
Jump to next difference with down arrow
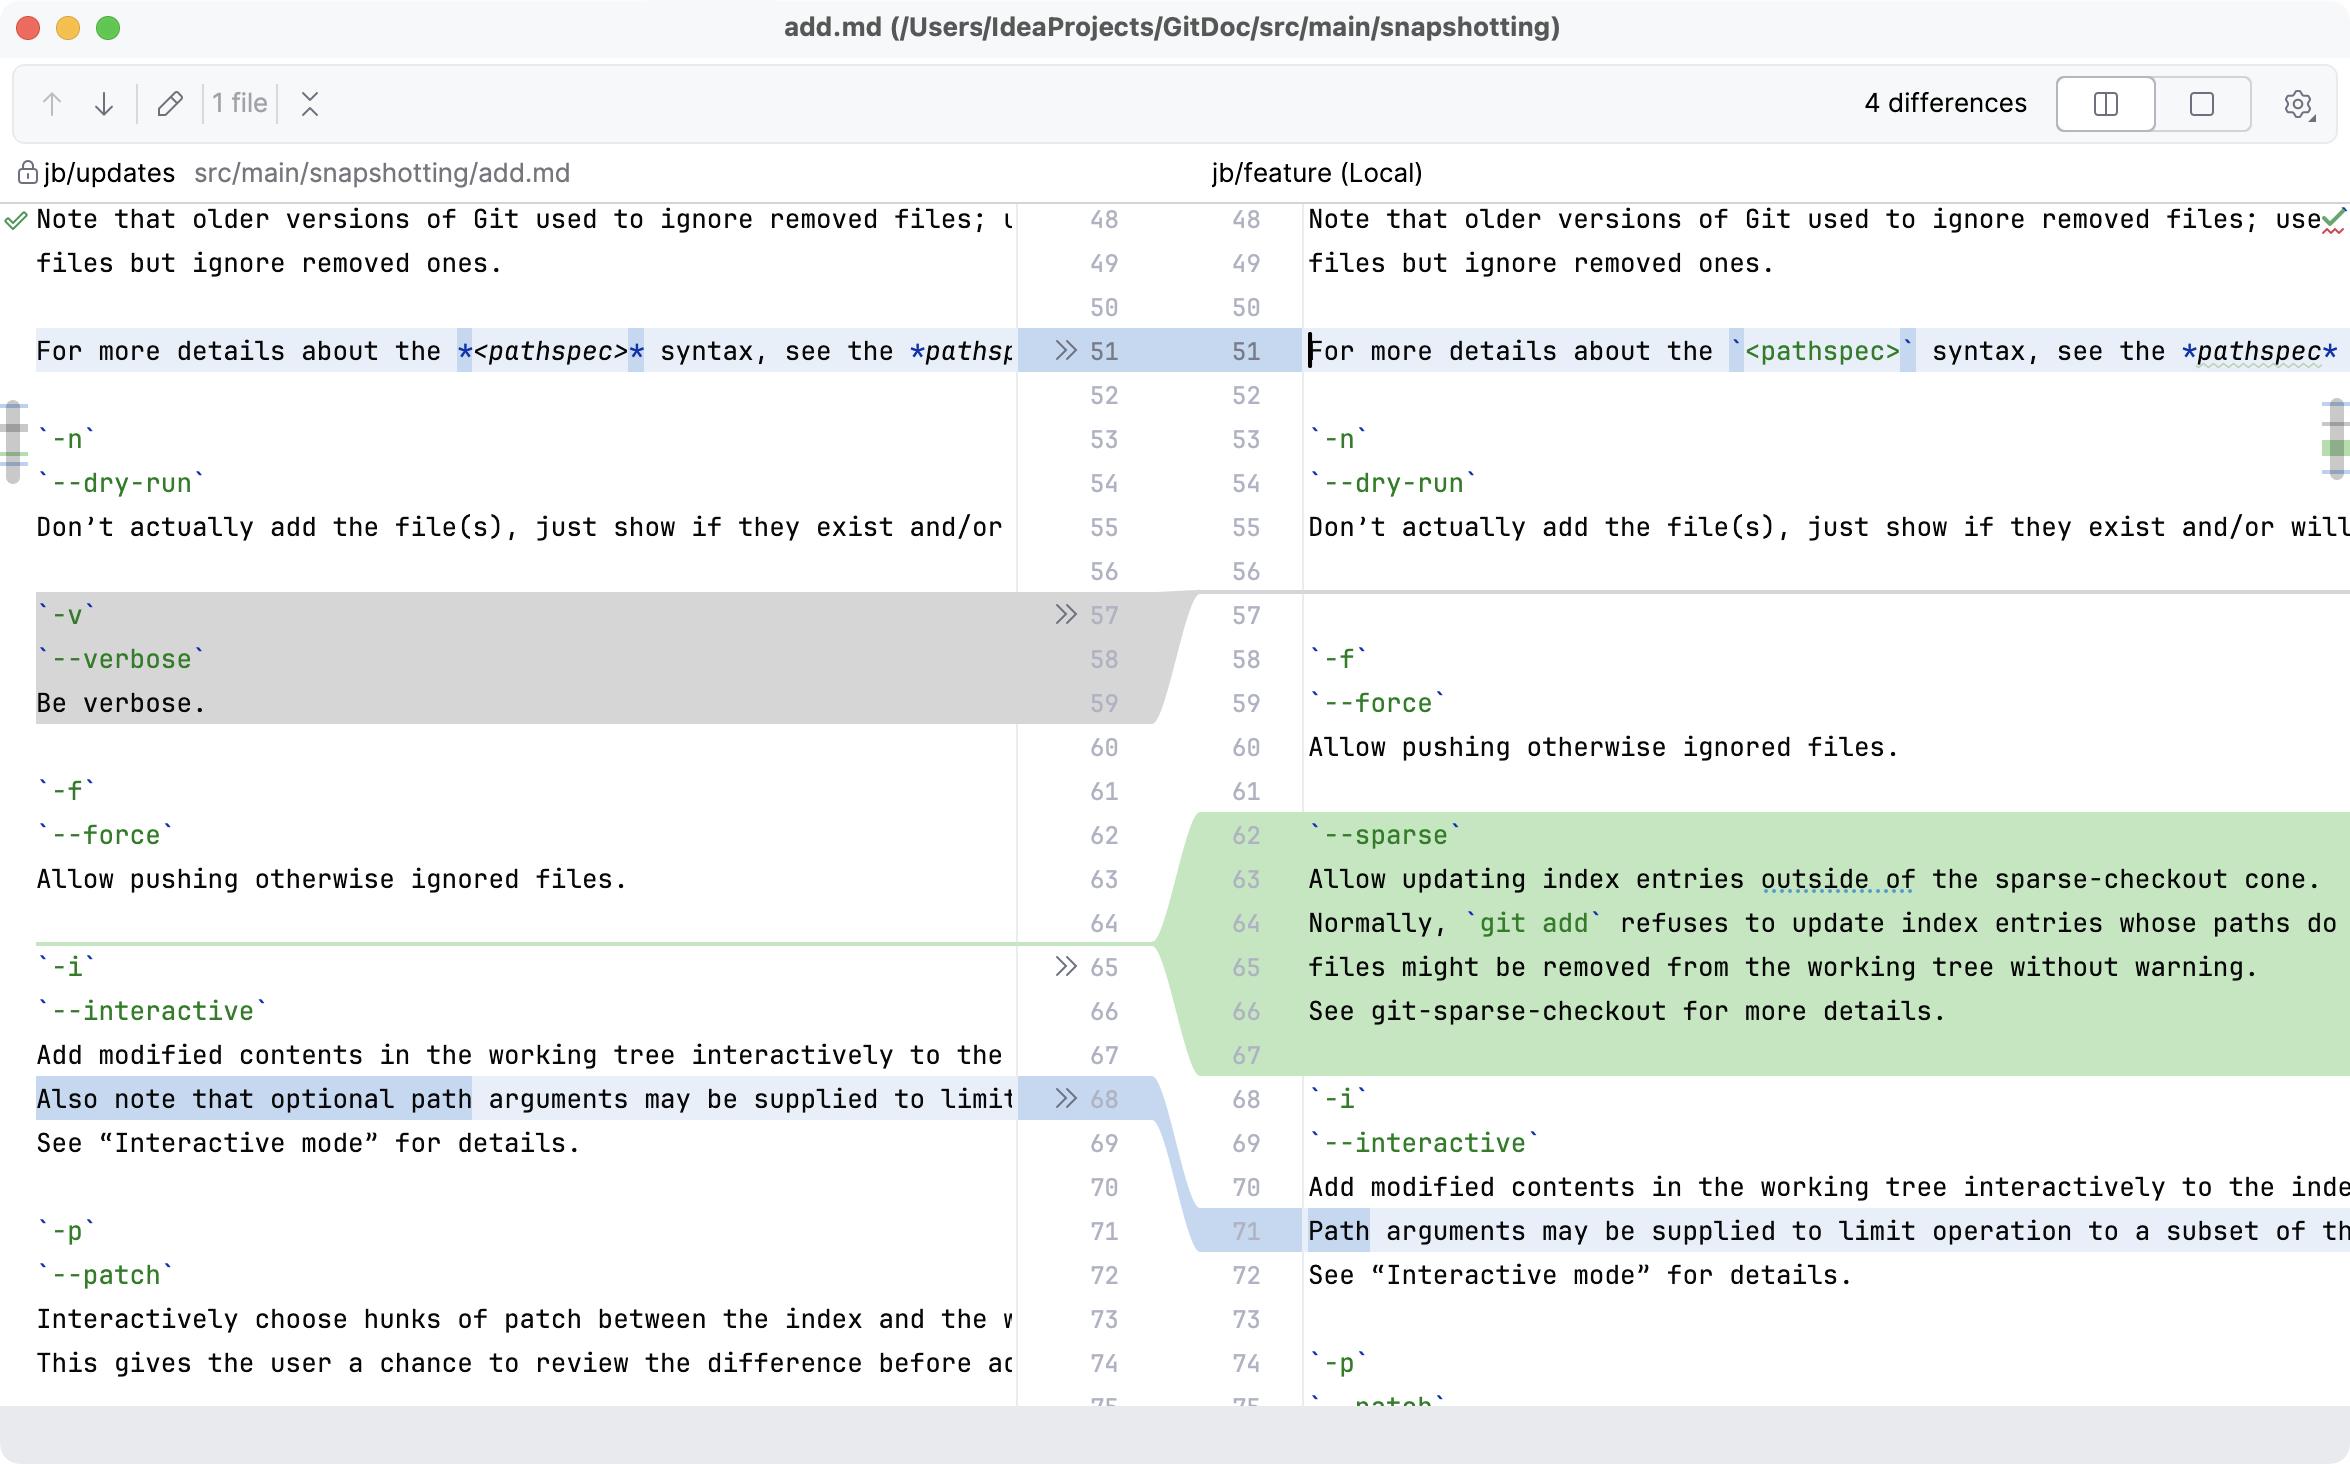pos(104,104)
